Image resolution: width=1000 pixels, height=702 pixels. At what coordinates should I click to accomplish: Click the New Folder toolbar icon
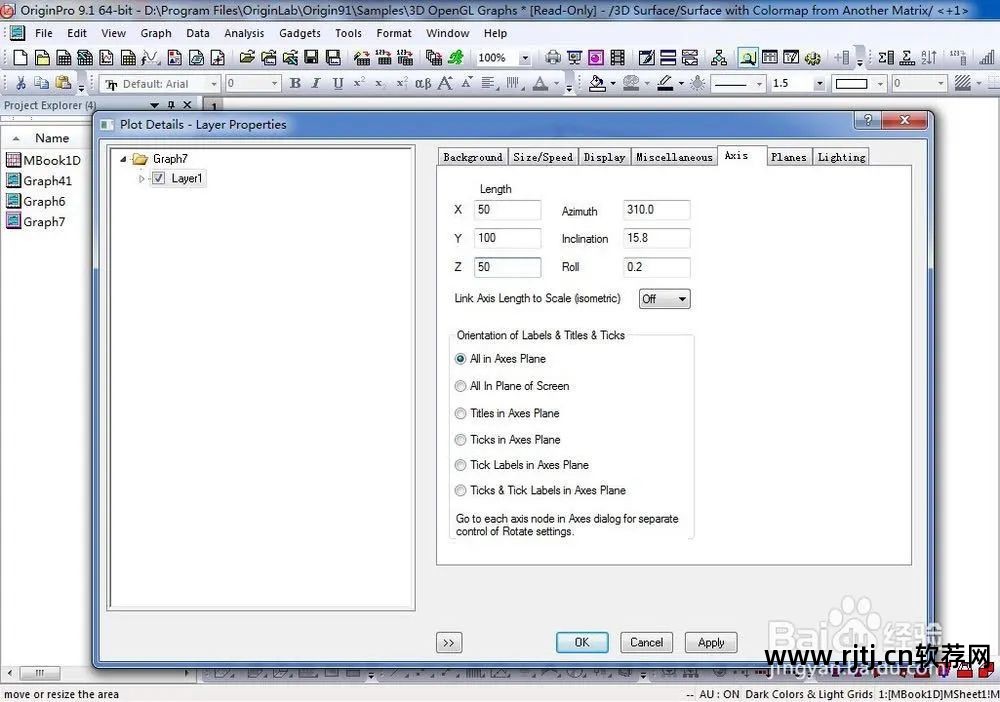(x=42, y=58)
